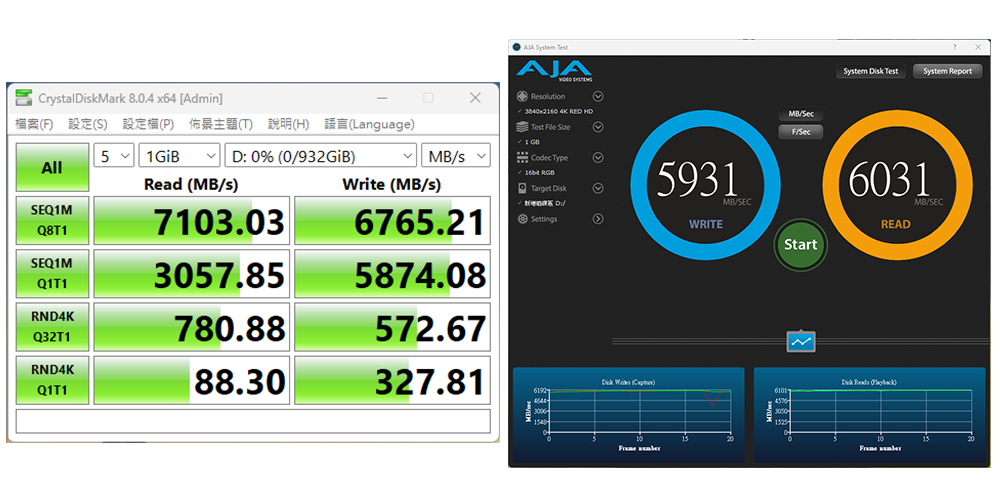Open the test size dropdown showing 1GiB
Viewport: 1000px width, 500px height.
pyautogui.click(x=179, y=156)
